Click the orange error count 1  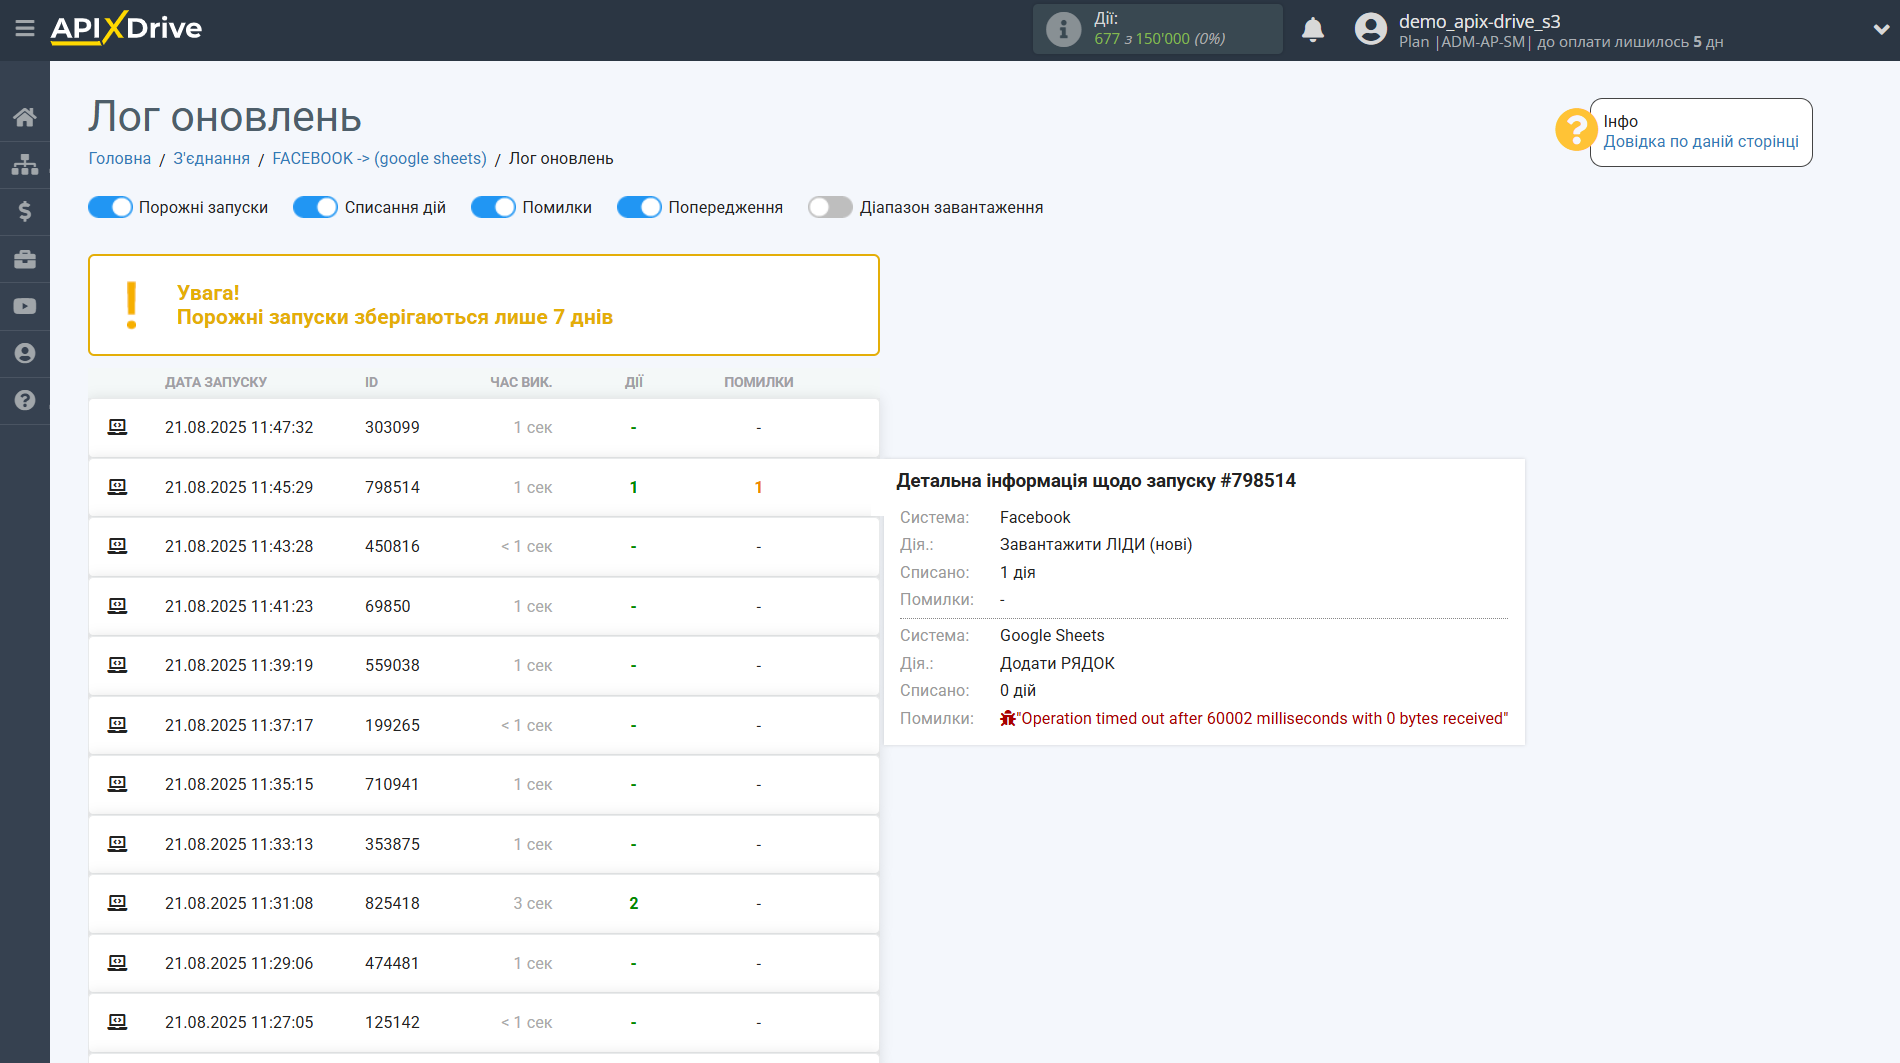click(x=758, y=487)
